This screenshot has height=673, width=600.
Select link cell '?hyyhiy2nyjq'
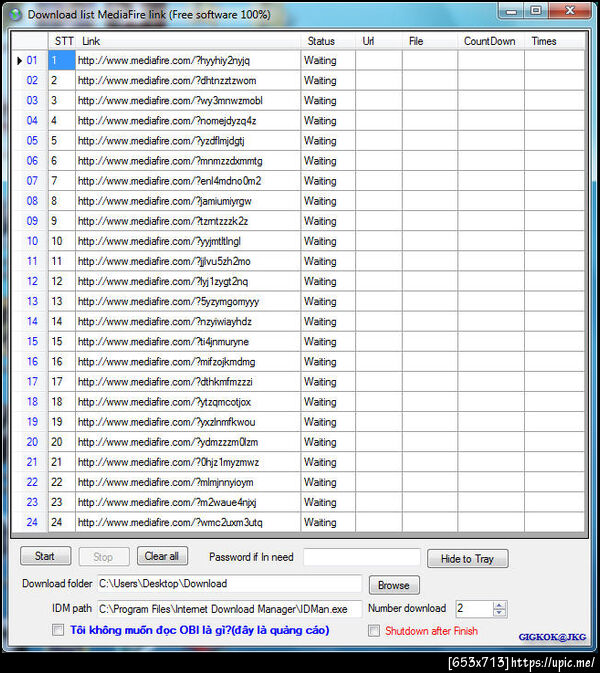[188, 61]
